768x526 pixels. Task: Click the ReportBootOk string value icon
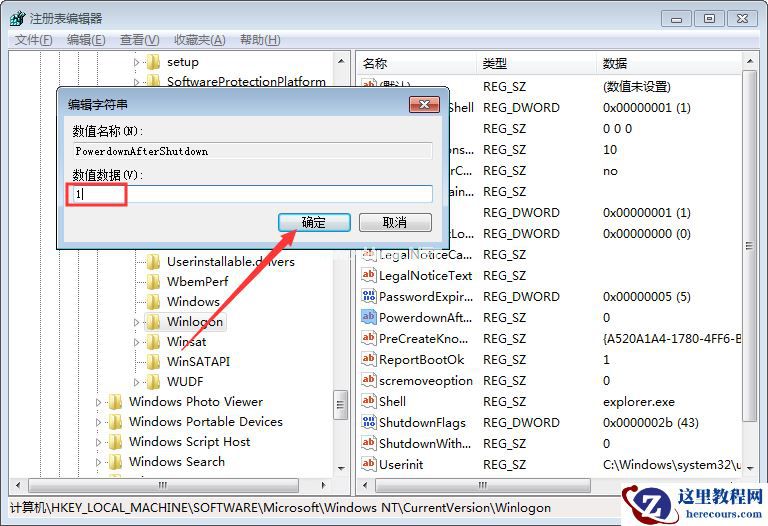coord(368,359)
